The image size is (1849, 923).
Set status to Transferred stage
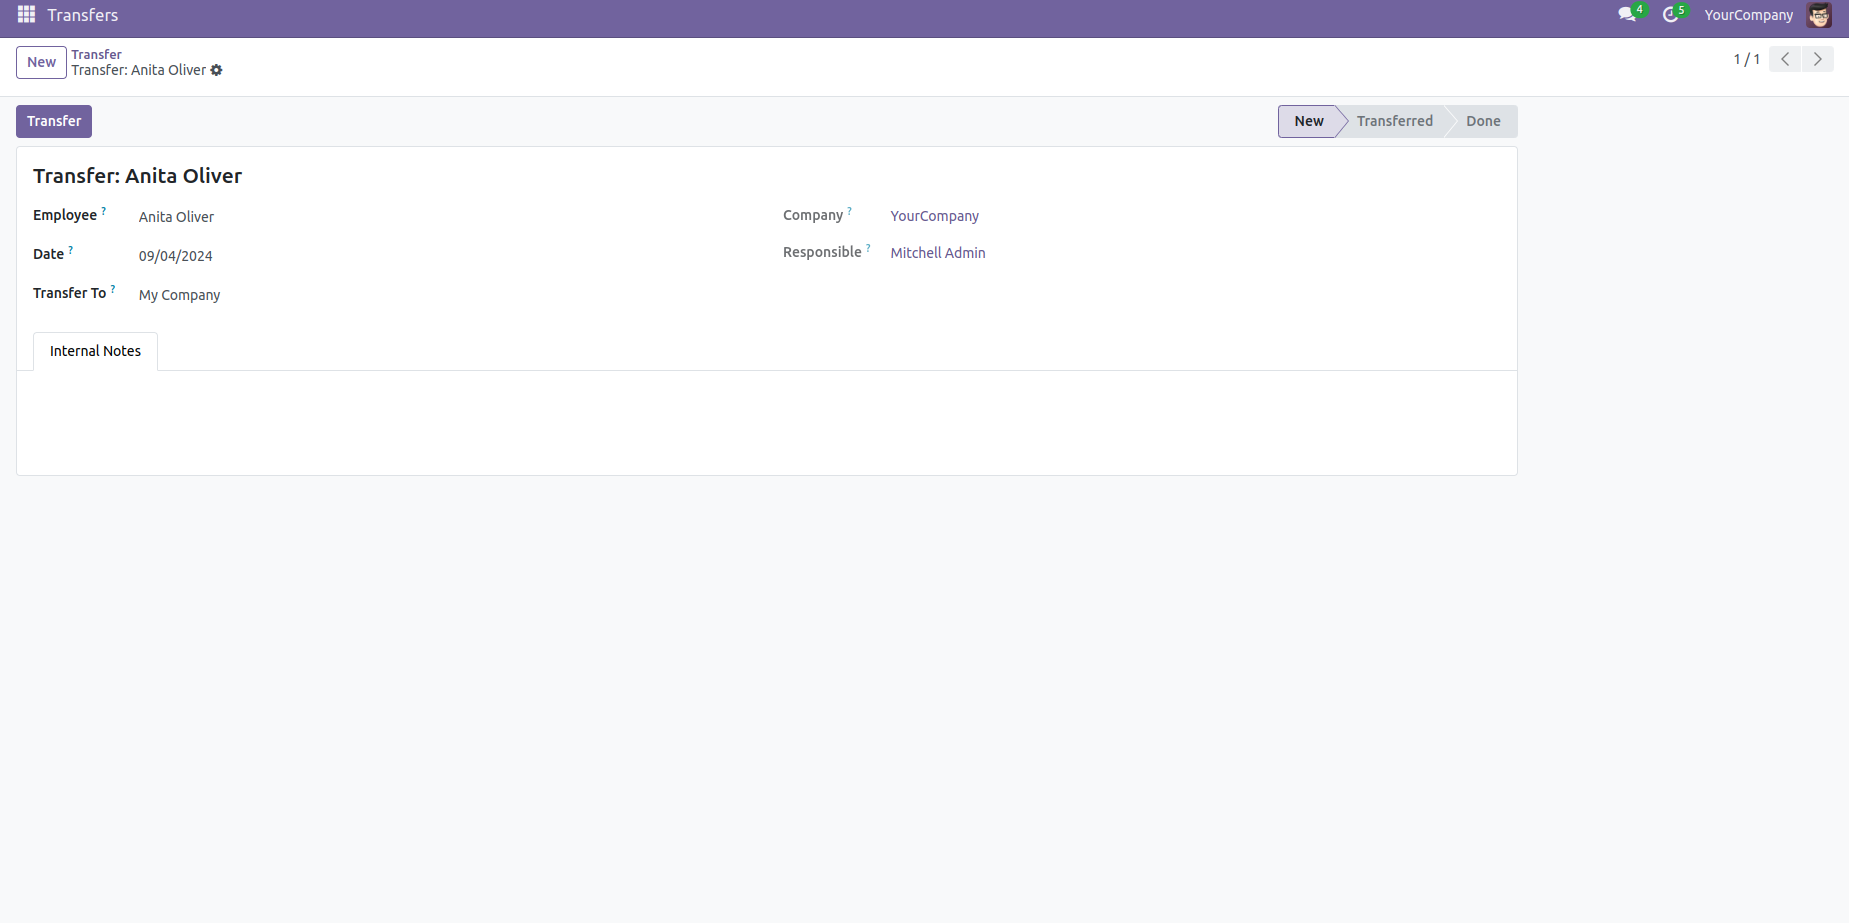click(x=1394, y=121)
